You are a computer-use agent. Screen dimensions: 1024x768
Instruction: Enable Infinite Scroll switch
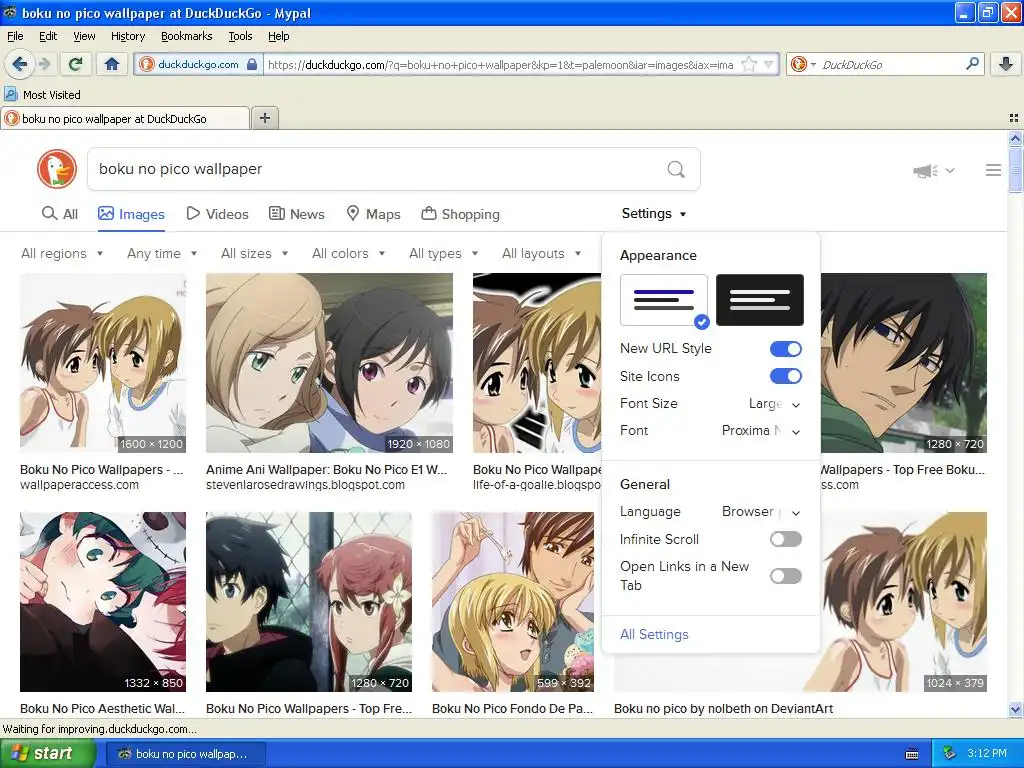(786, 539)
